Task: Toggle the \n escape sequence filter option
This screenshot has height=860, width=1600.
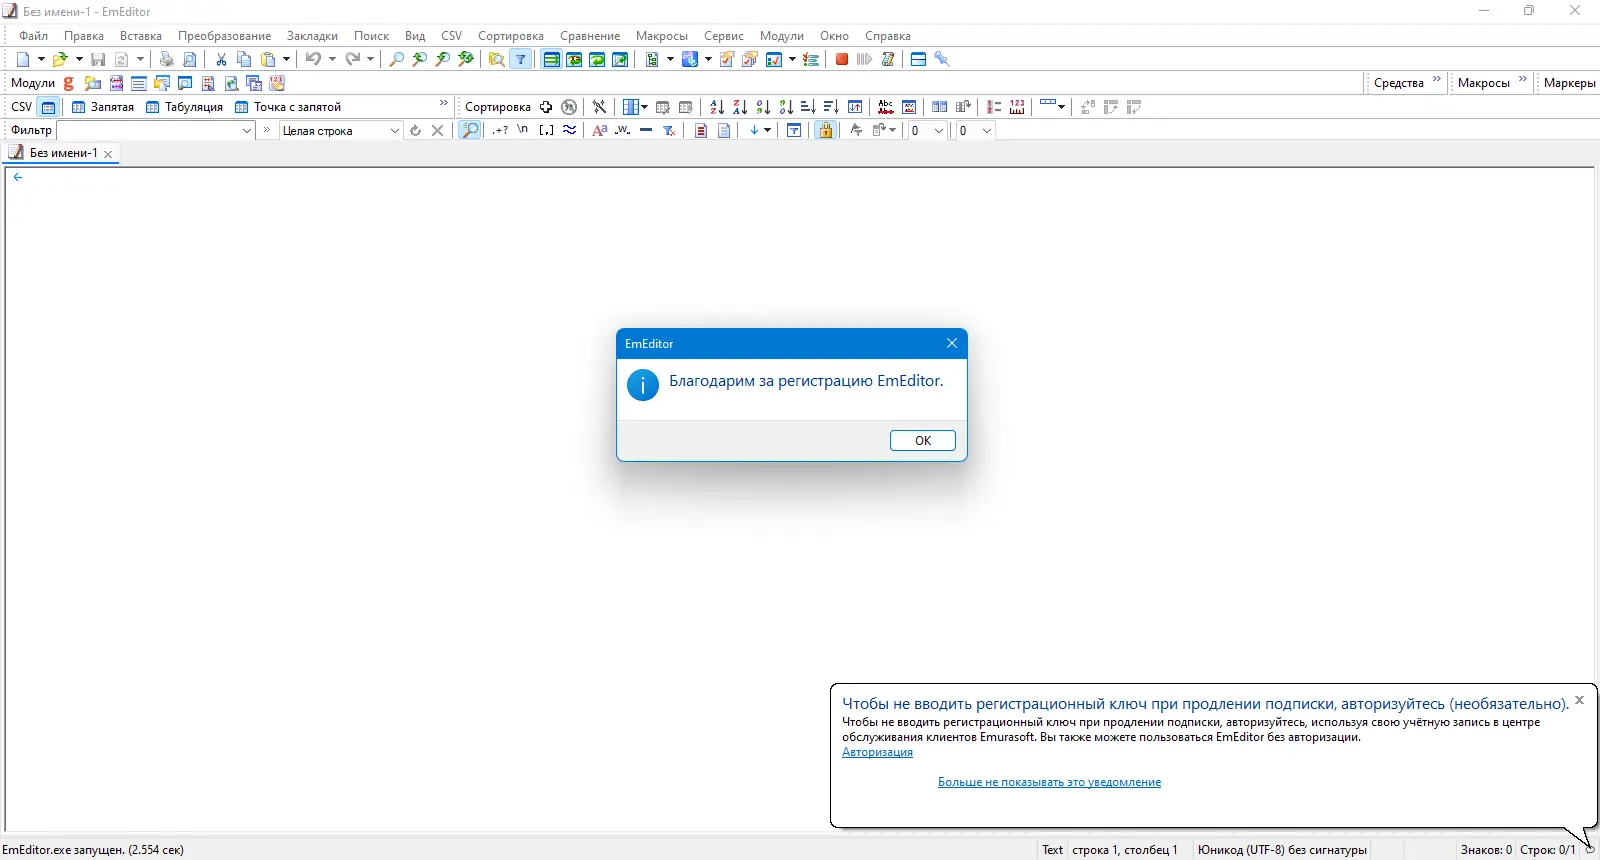Action: [523, 130]
